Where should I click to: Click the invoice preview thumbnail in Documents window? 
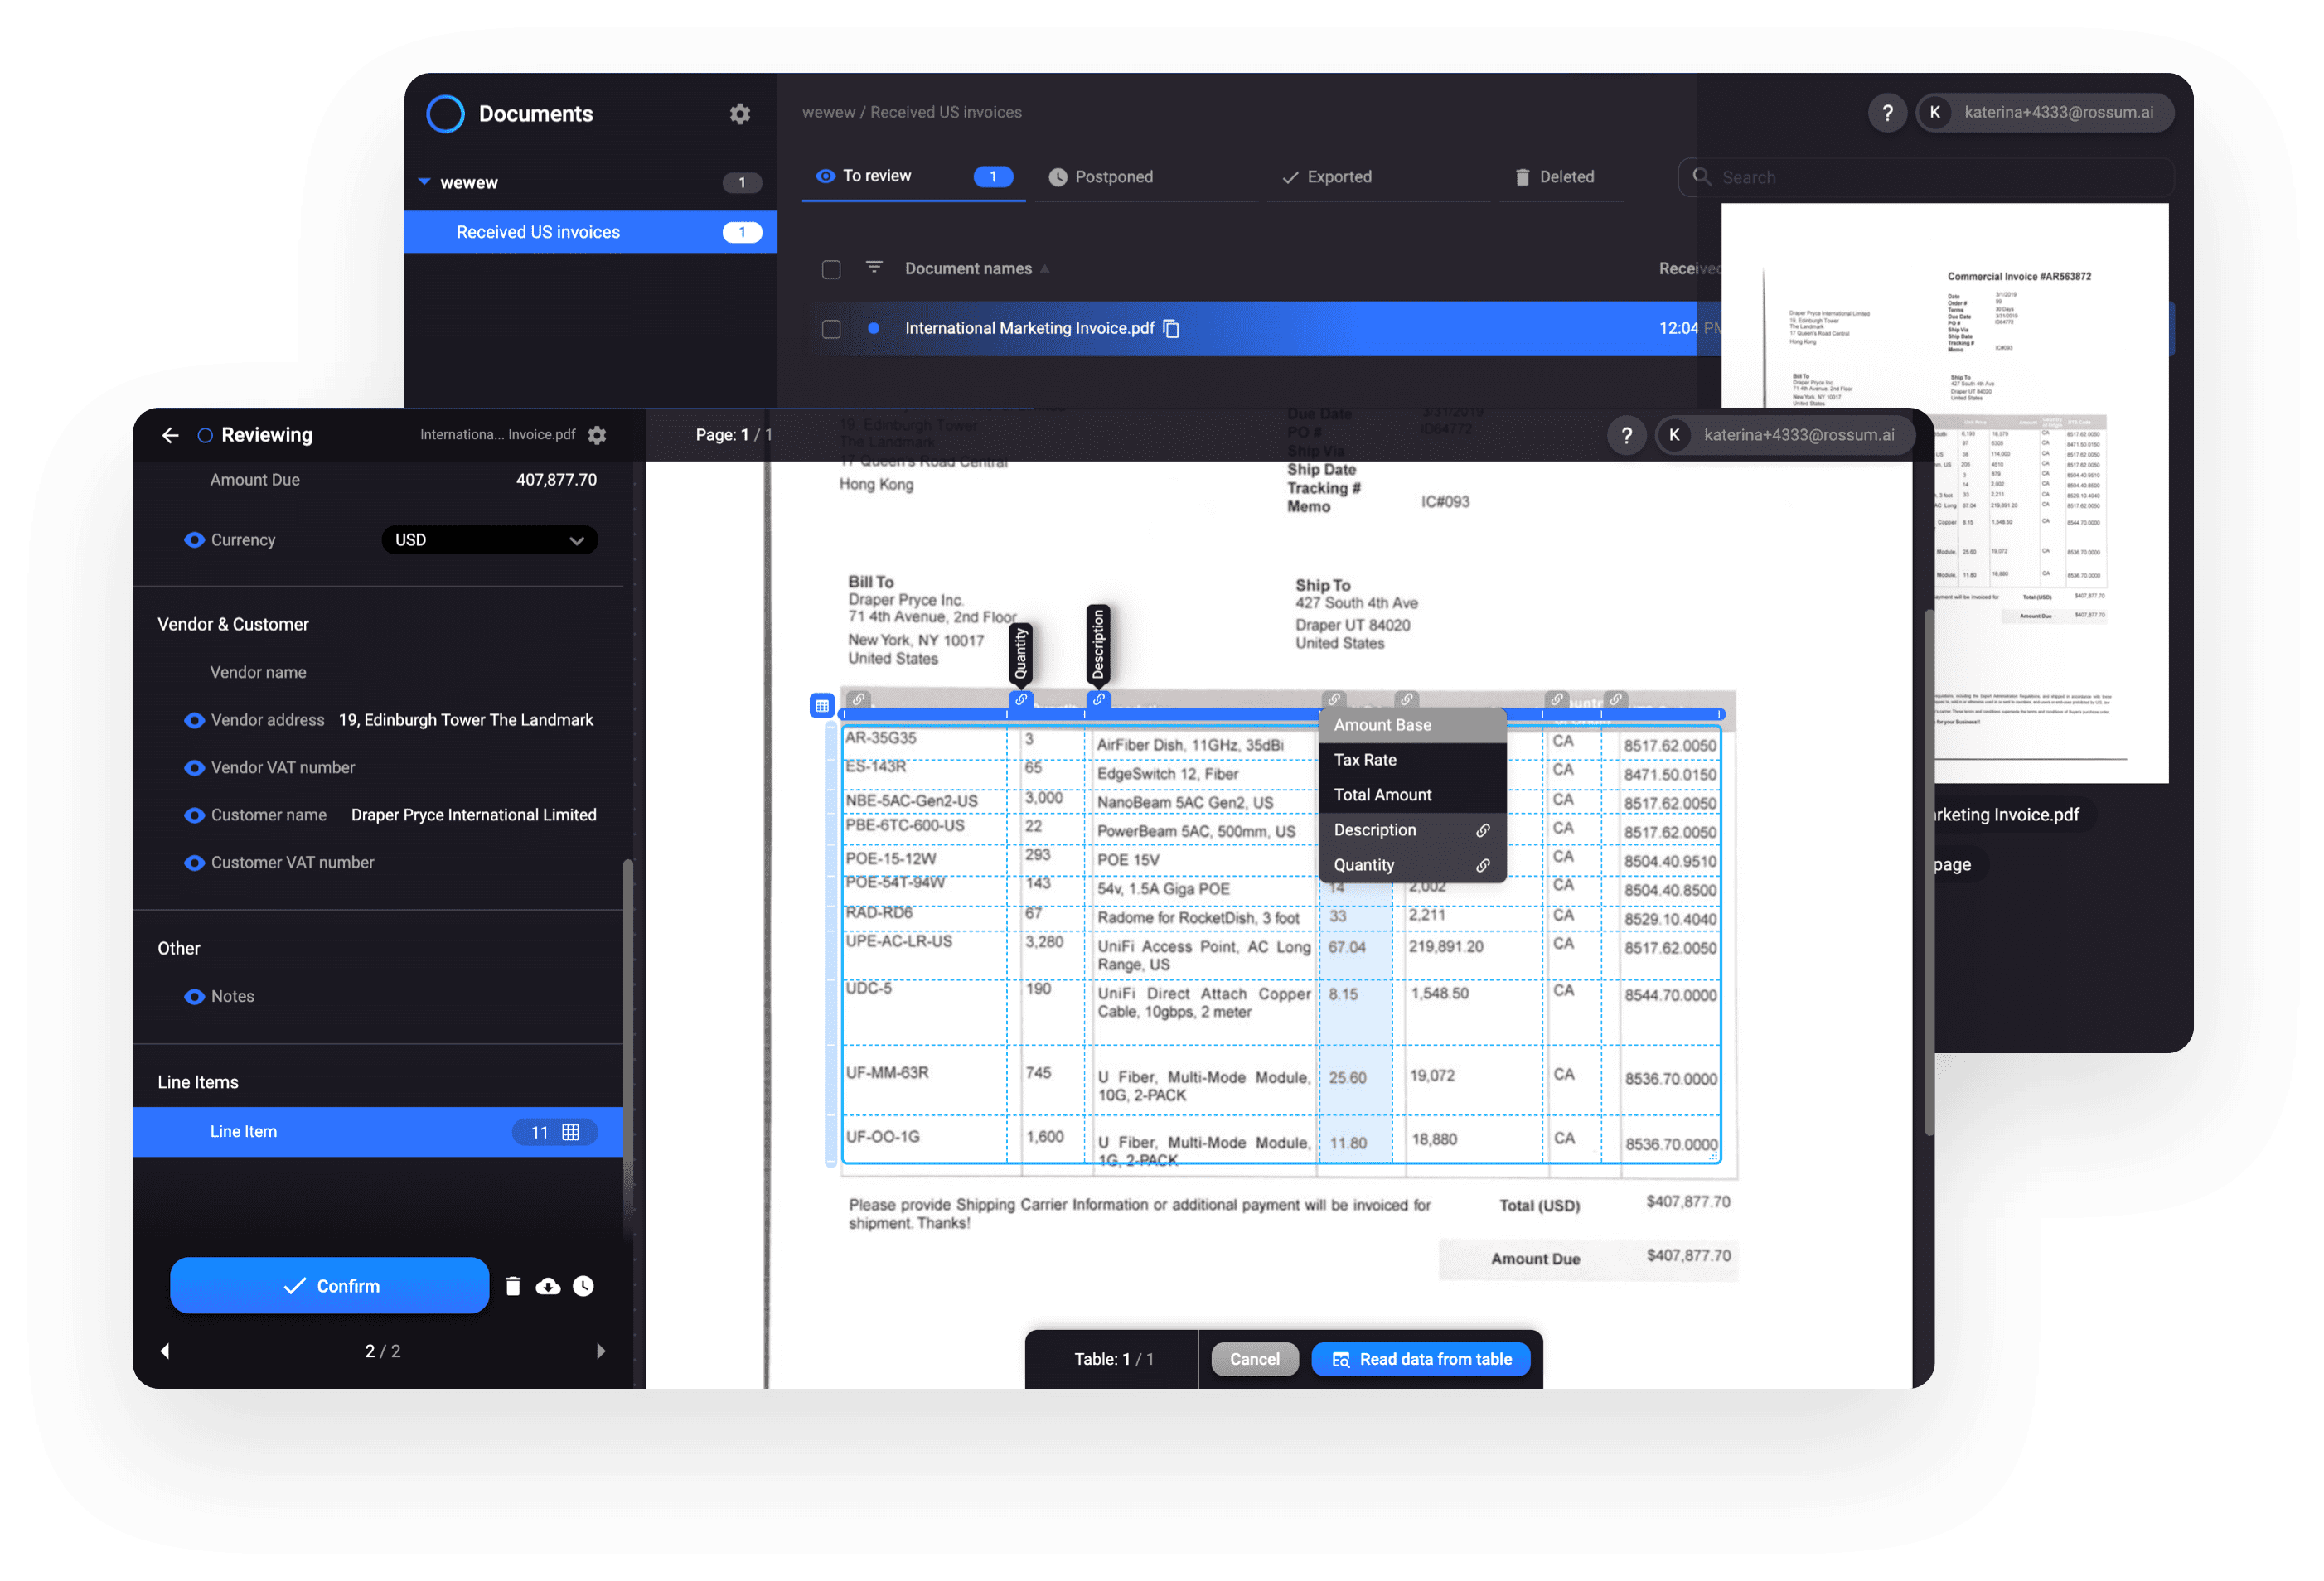click(x=1944, y=494)
